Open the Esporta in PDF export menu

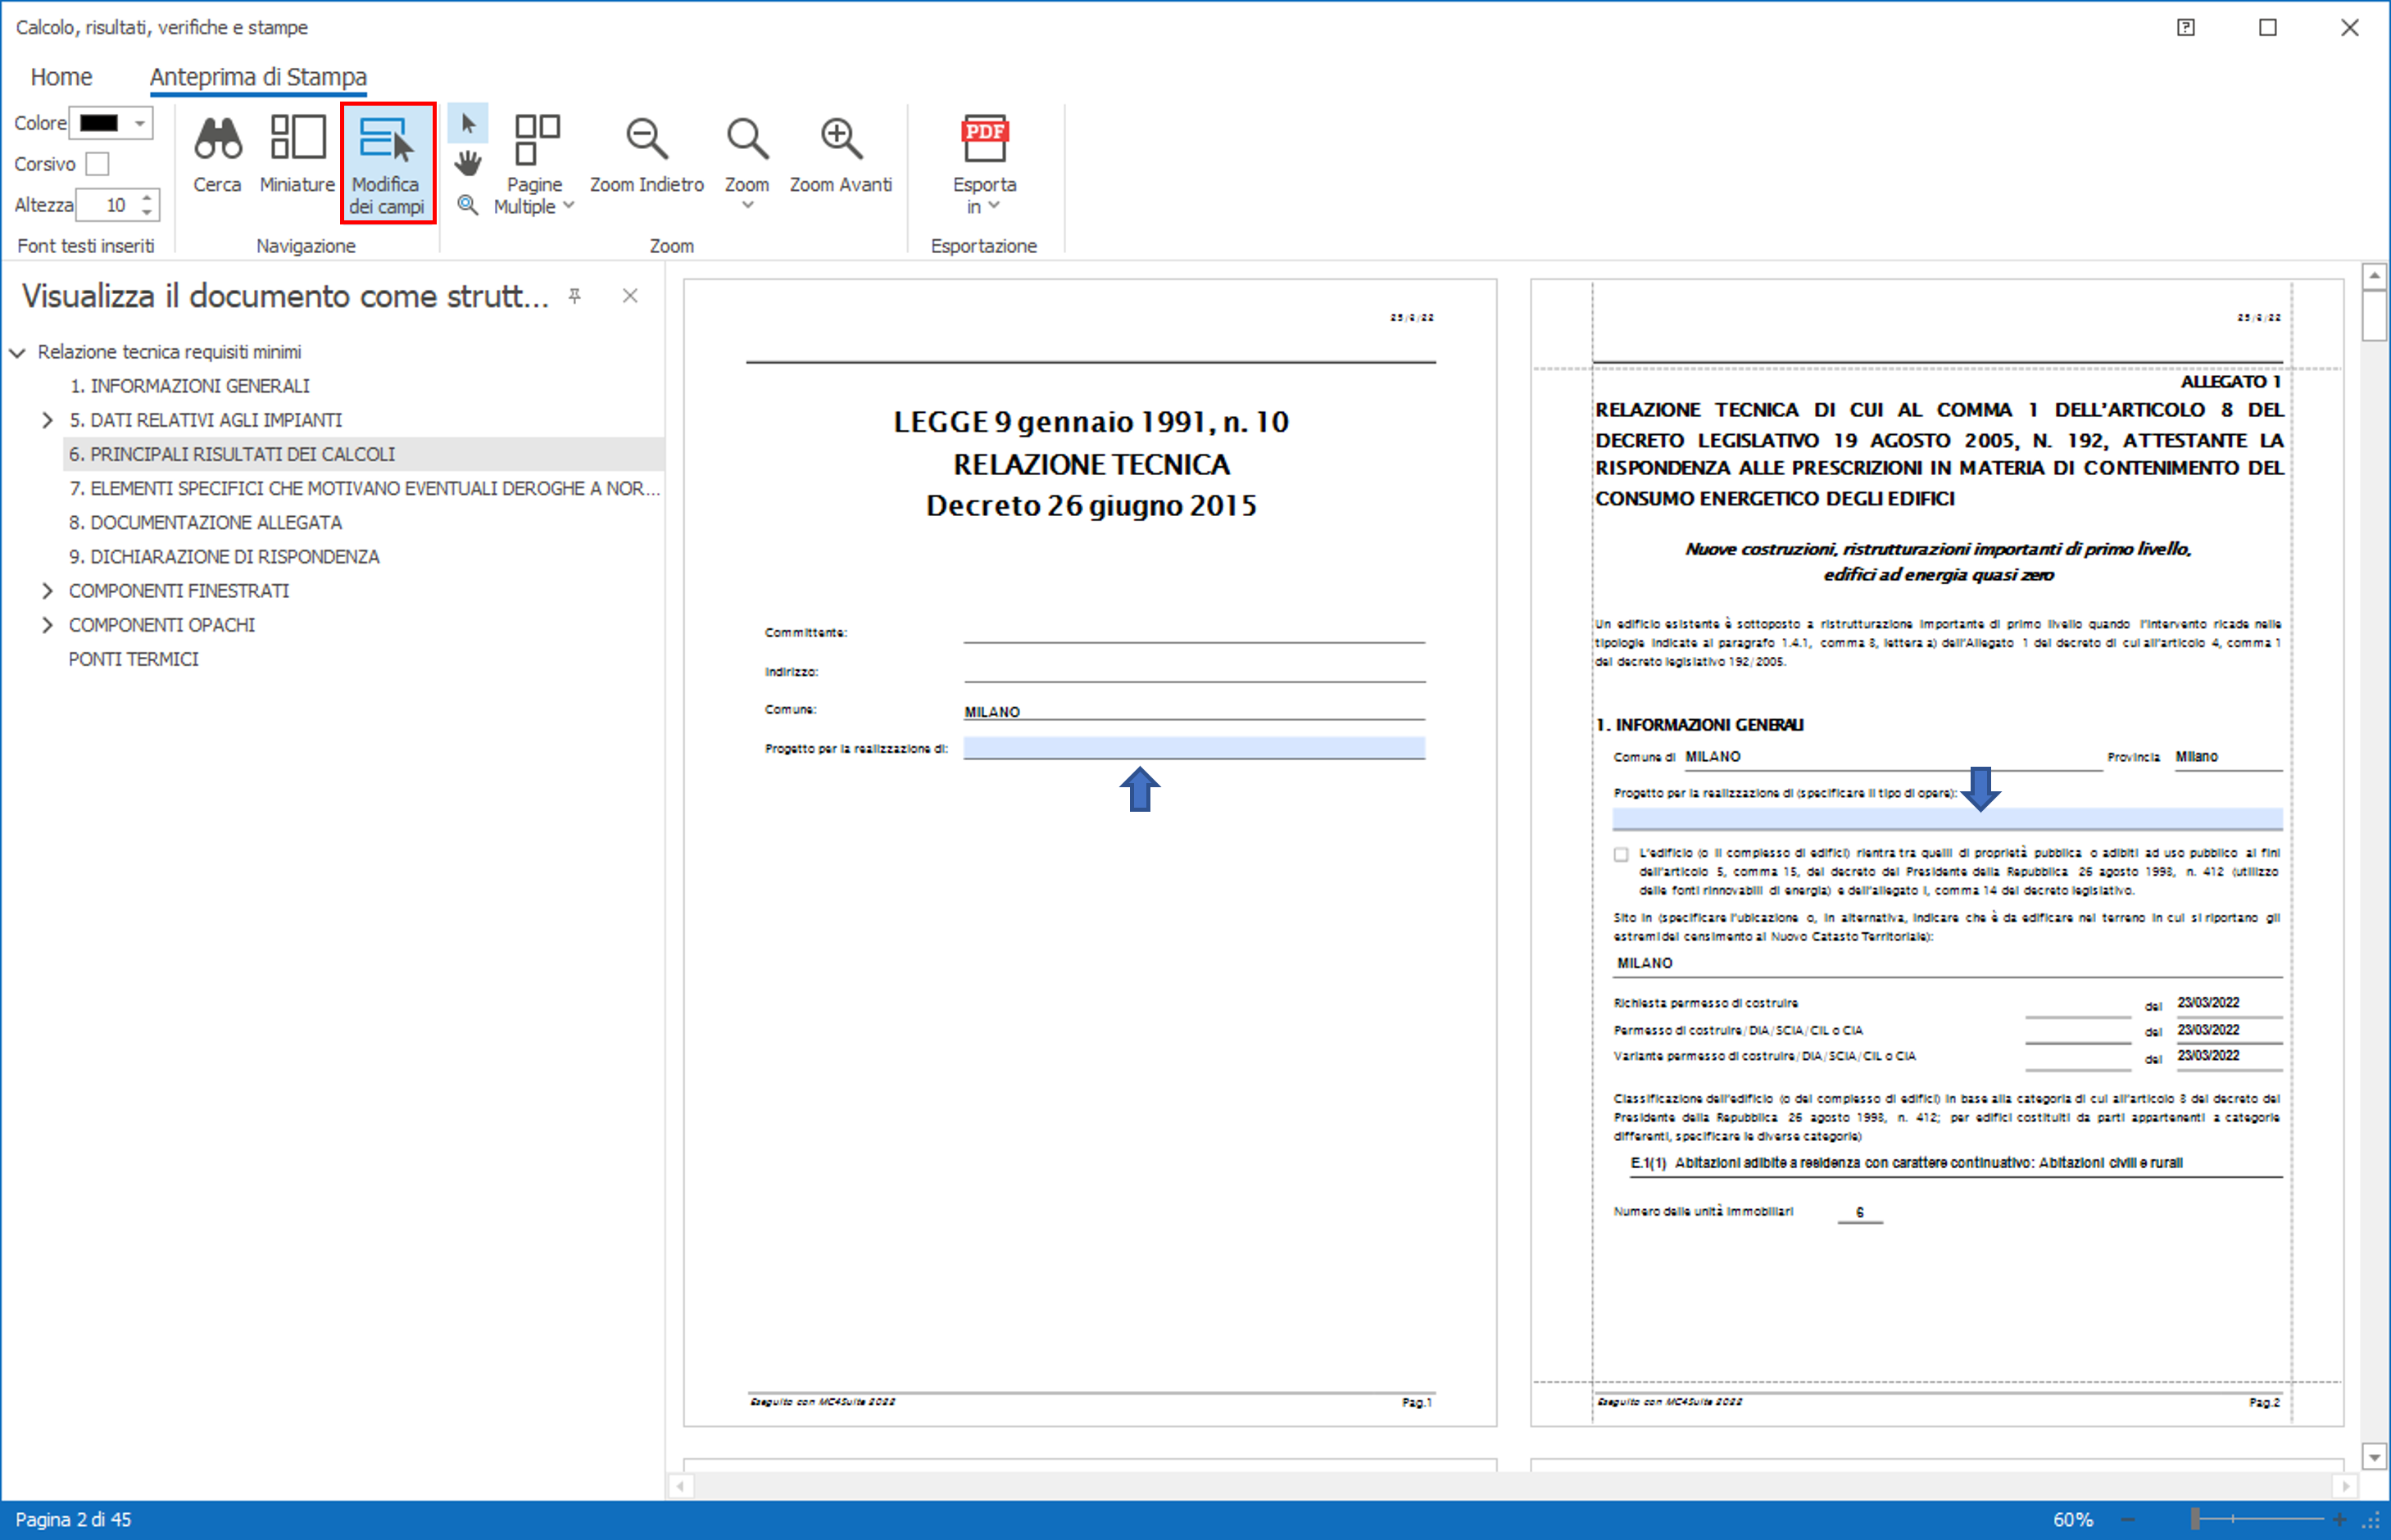tap(984, 163)
